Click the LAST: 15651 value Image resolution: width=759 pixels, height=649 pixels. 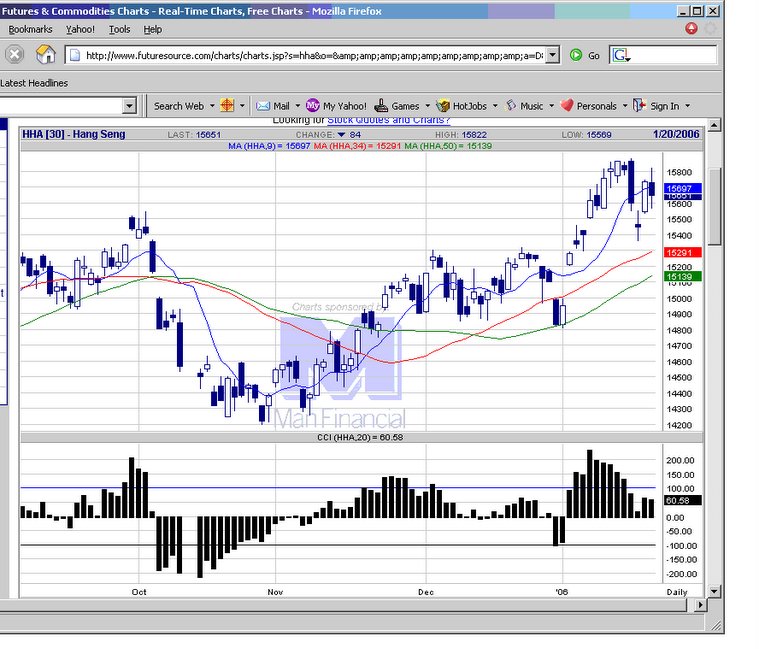pos(194,135)
